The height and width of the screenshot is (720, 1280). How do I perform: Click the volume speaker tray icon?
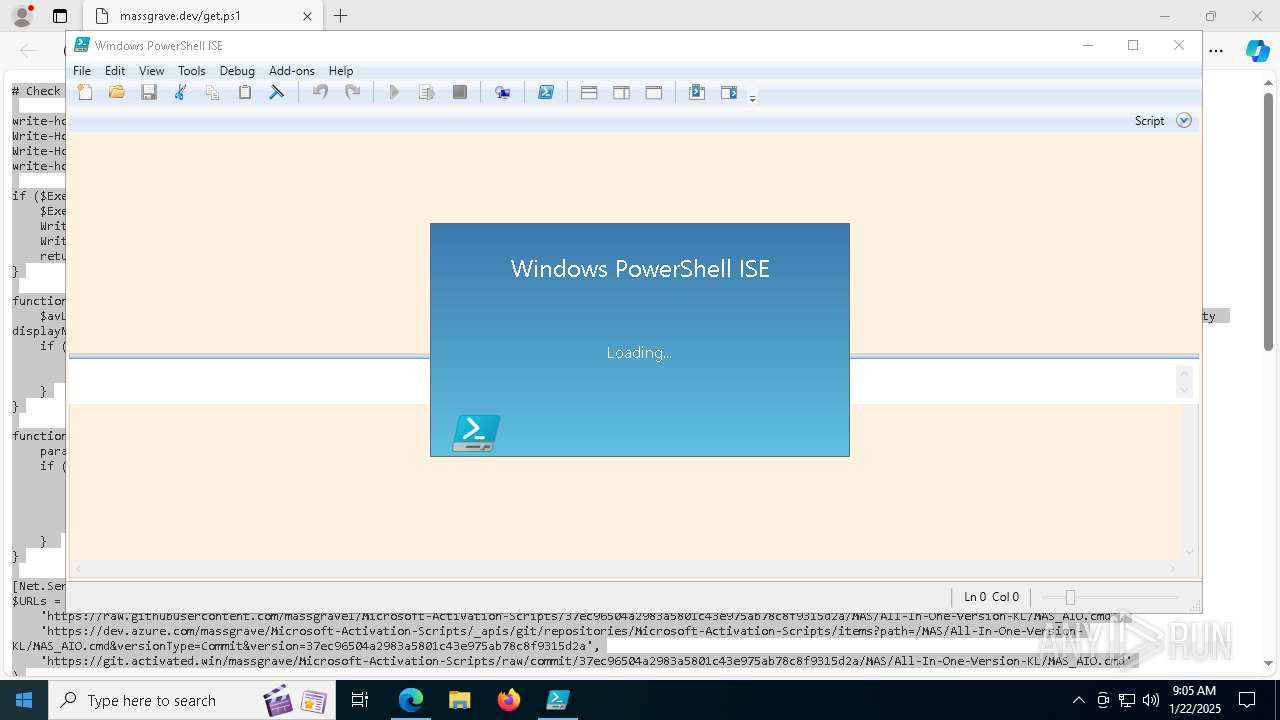pyautogui.click(x=1150, y=700)
